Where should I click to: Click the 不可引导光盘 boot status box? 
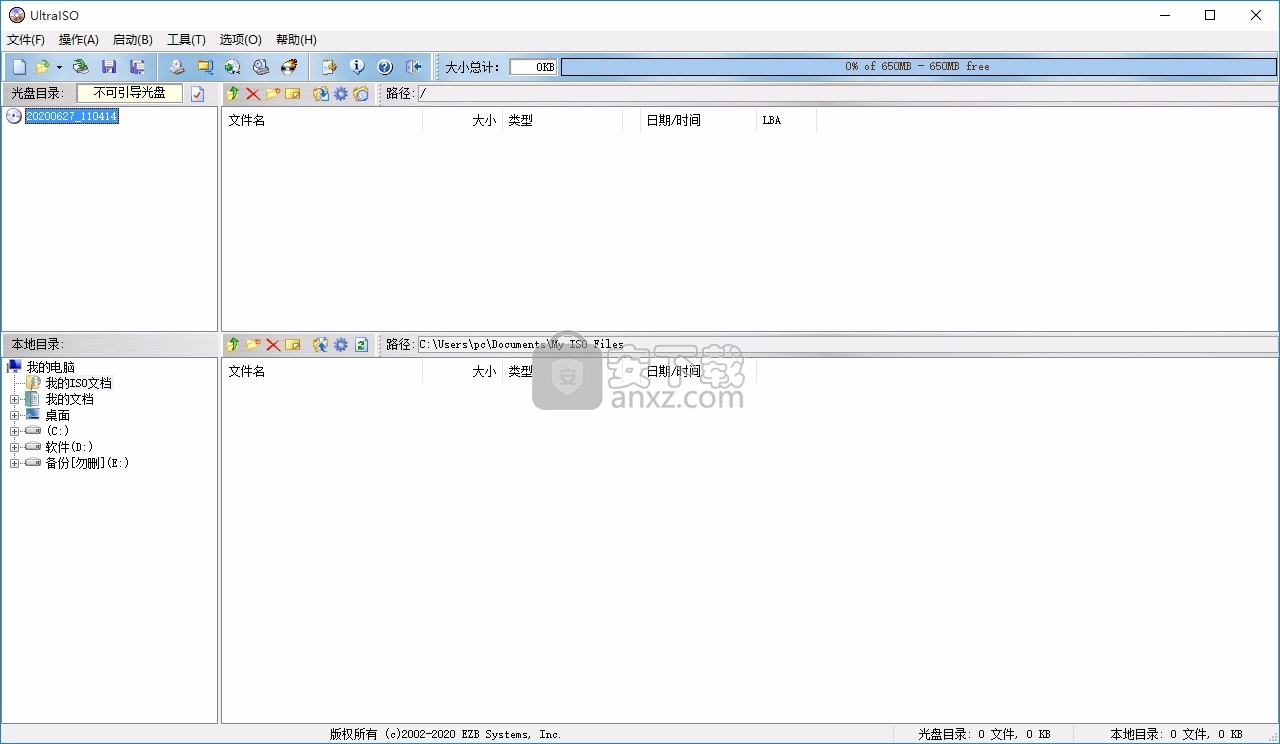point(130,93)
